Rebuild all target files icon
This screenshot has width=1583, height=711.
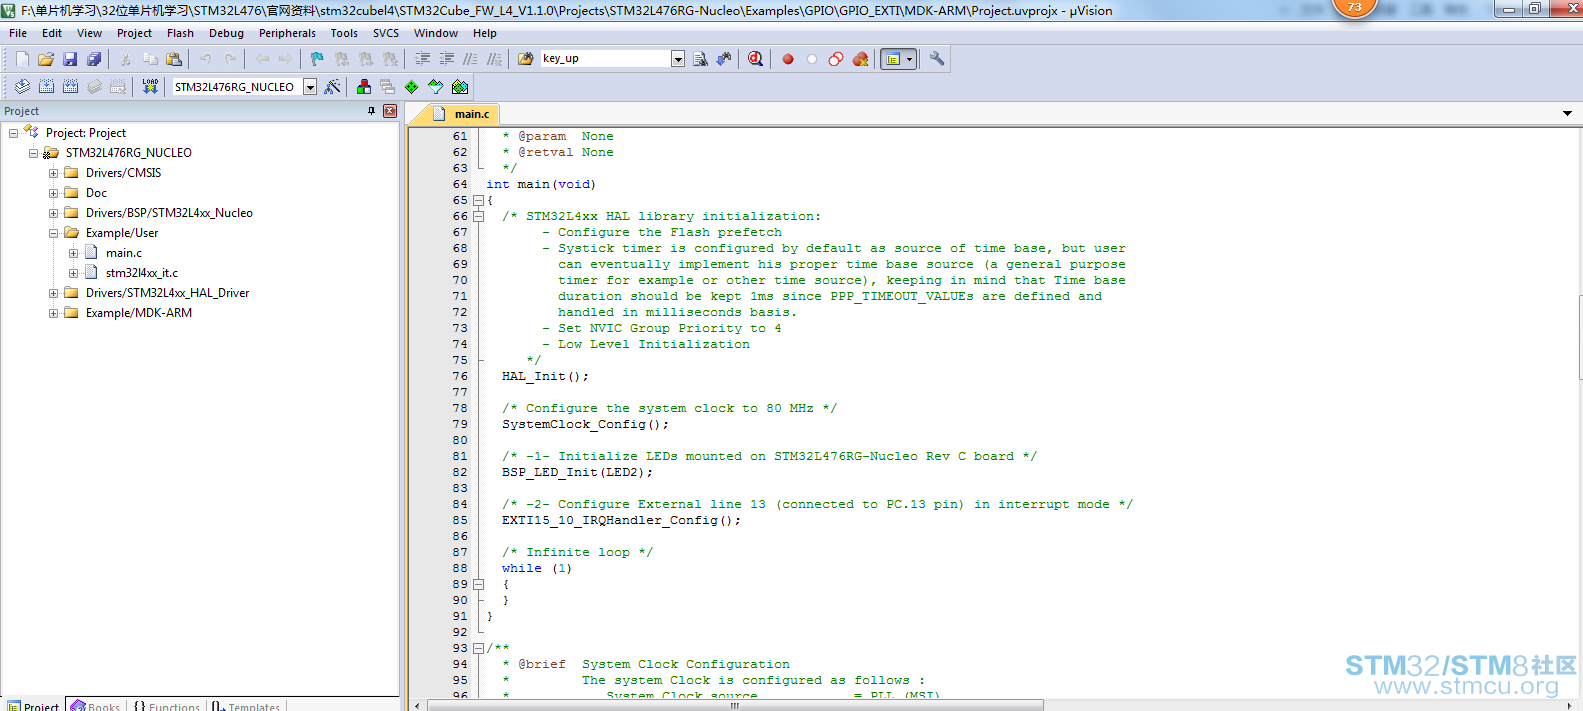70,87
